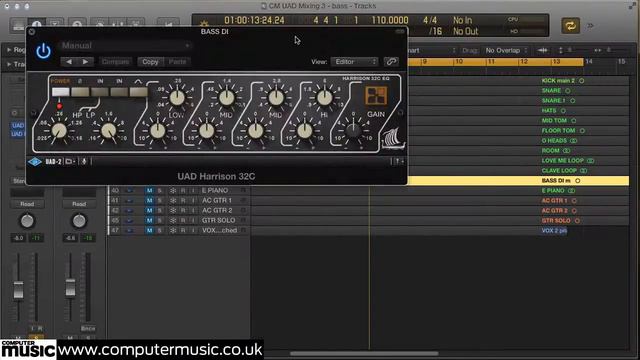Click the HP filter frequency knob
The height and width of the screenshot is (360, 640).
(59, 131)
